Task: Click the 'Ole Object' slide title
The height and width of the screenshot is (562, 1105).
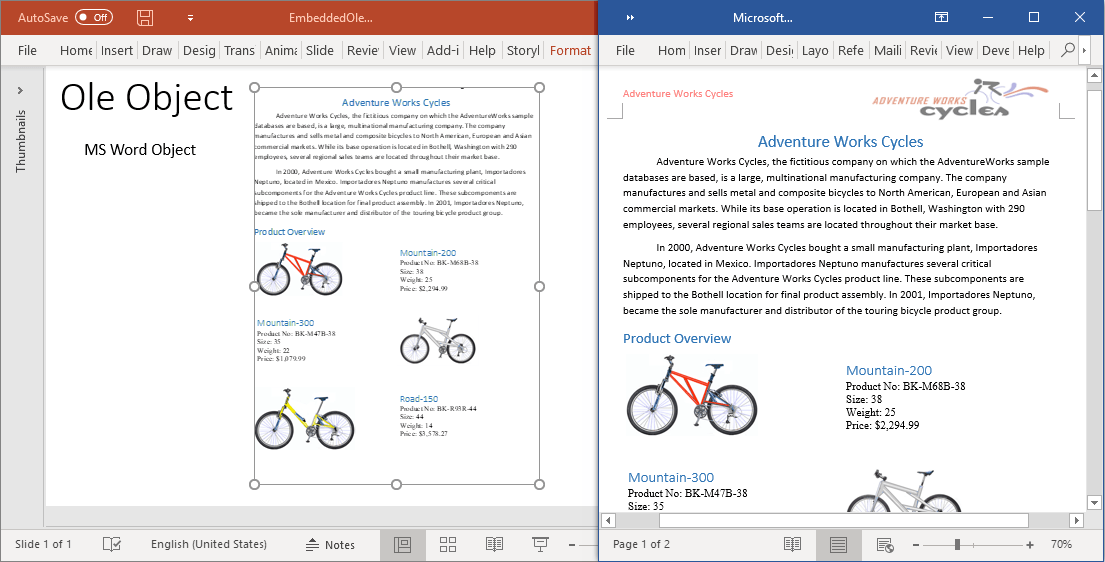Action: (x=147, y=97)
